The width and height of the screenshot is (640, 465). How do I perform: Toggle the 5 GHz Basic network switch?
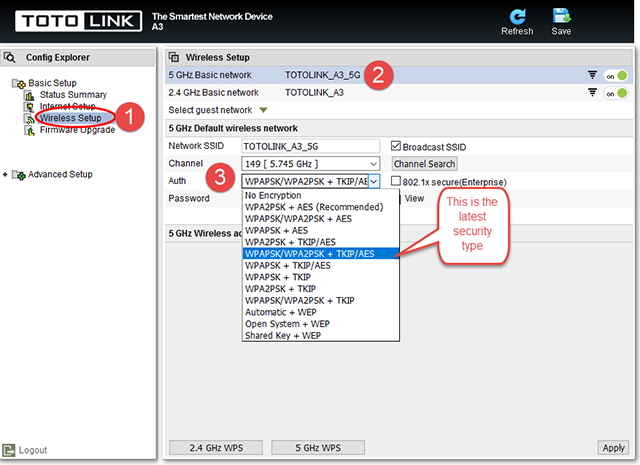point(616,76)
